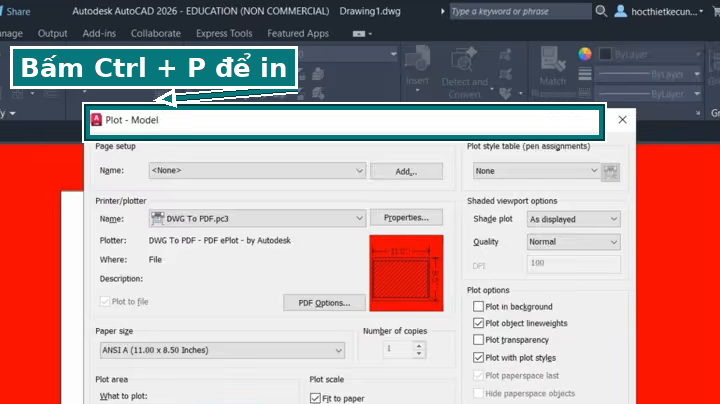The width and height of the screenshot is (720, 404).
Task: Enable Plot transparency checkbox
Action: pos(478,340)
